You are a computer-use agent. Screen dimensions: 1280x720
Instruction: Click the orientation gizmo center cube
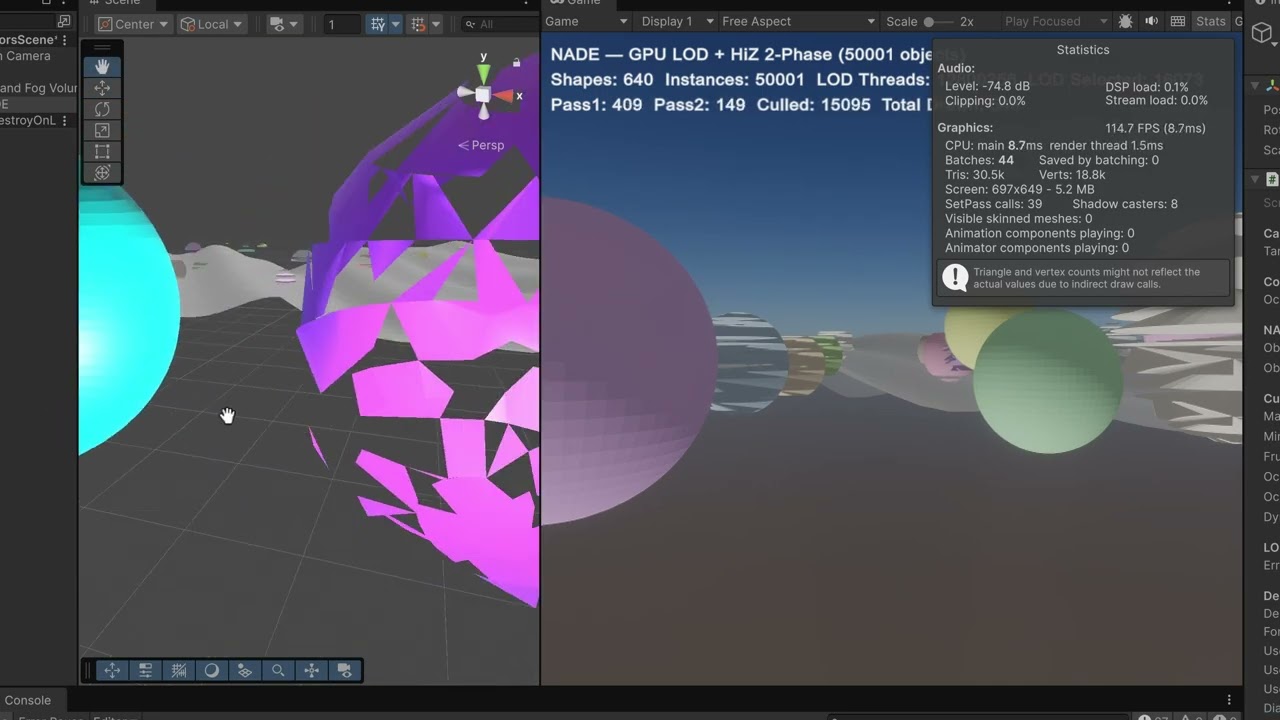tap(483, 94)
